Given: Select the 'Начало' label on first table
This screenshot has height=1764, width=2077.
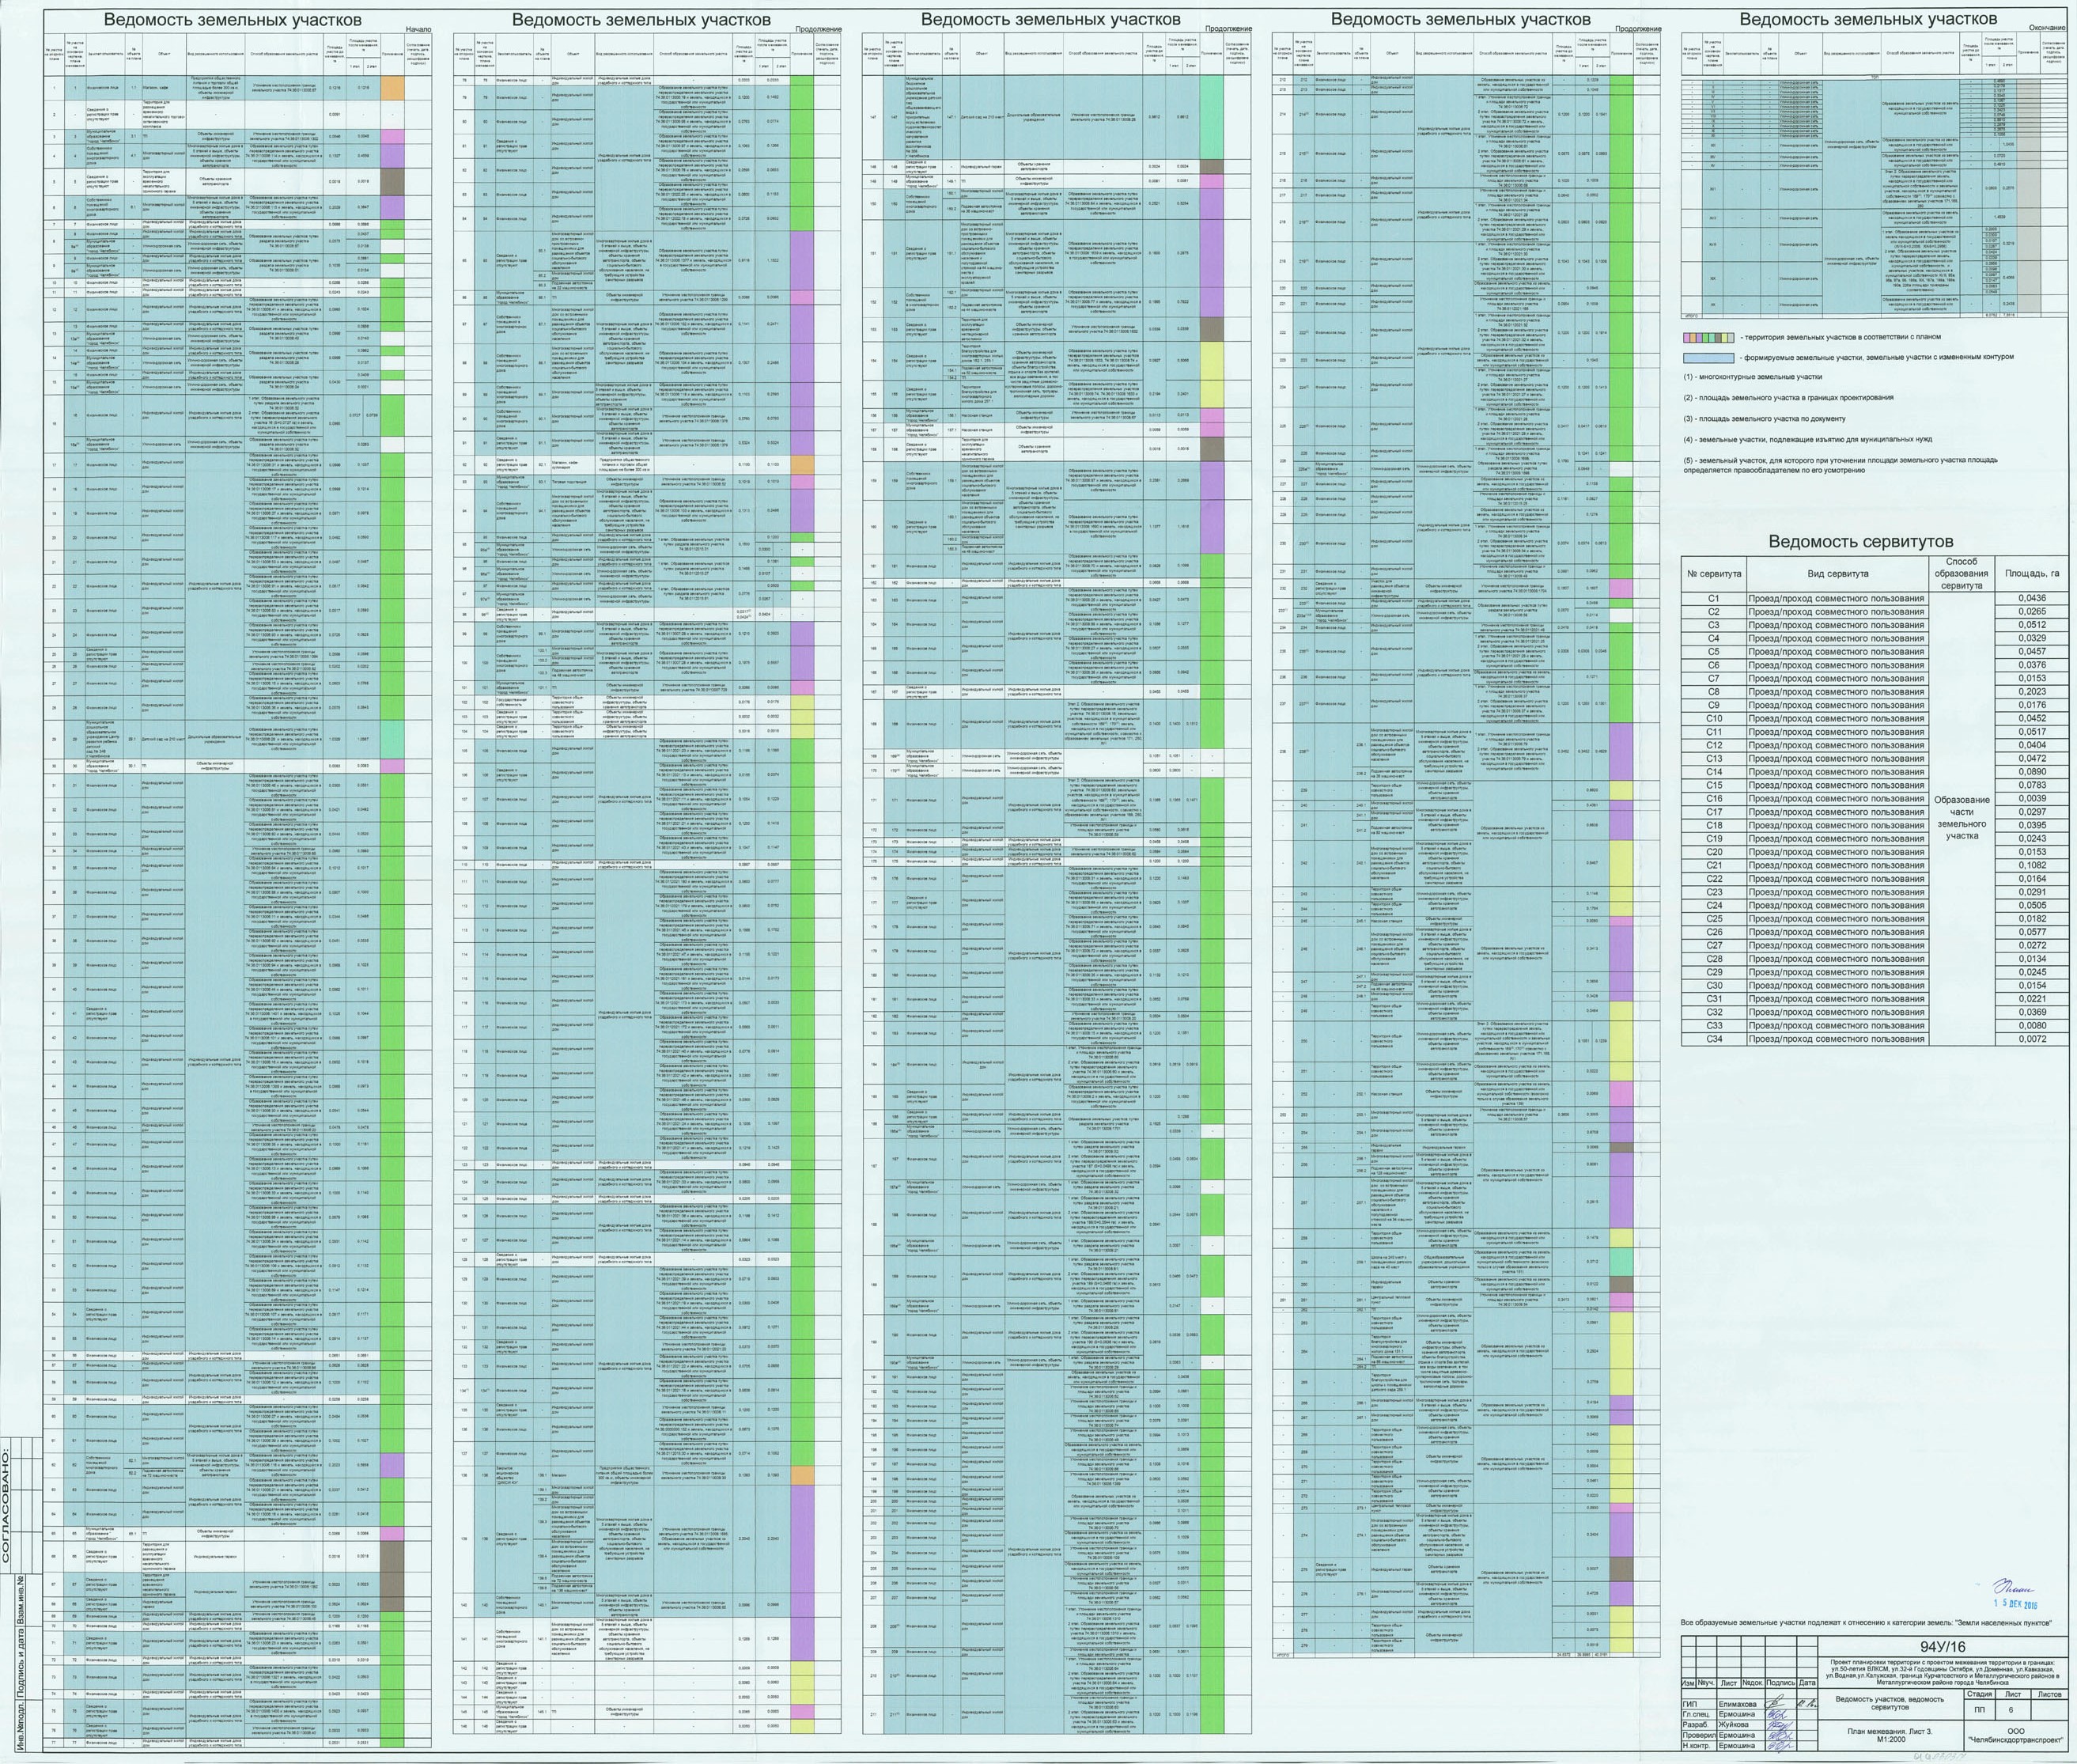Looking at the screenshot, I should tap(418, 30).
